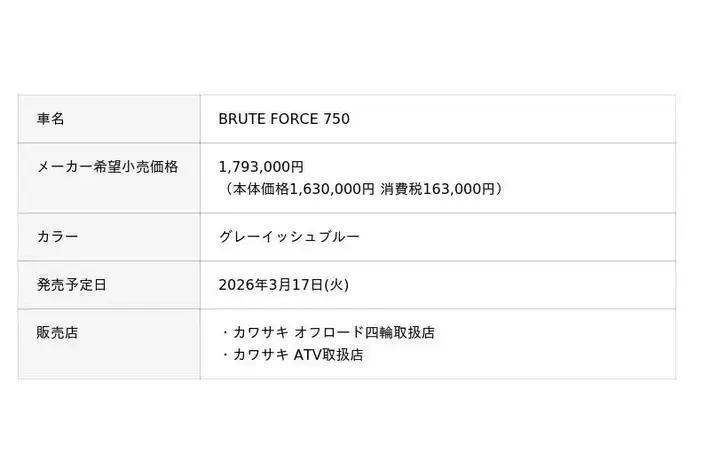Image resolution: width=710 pixels, height=474 pixels.
Task: Select the BRUTE FORCE 750 model name
Action: pos(284,119)
